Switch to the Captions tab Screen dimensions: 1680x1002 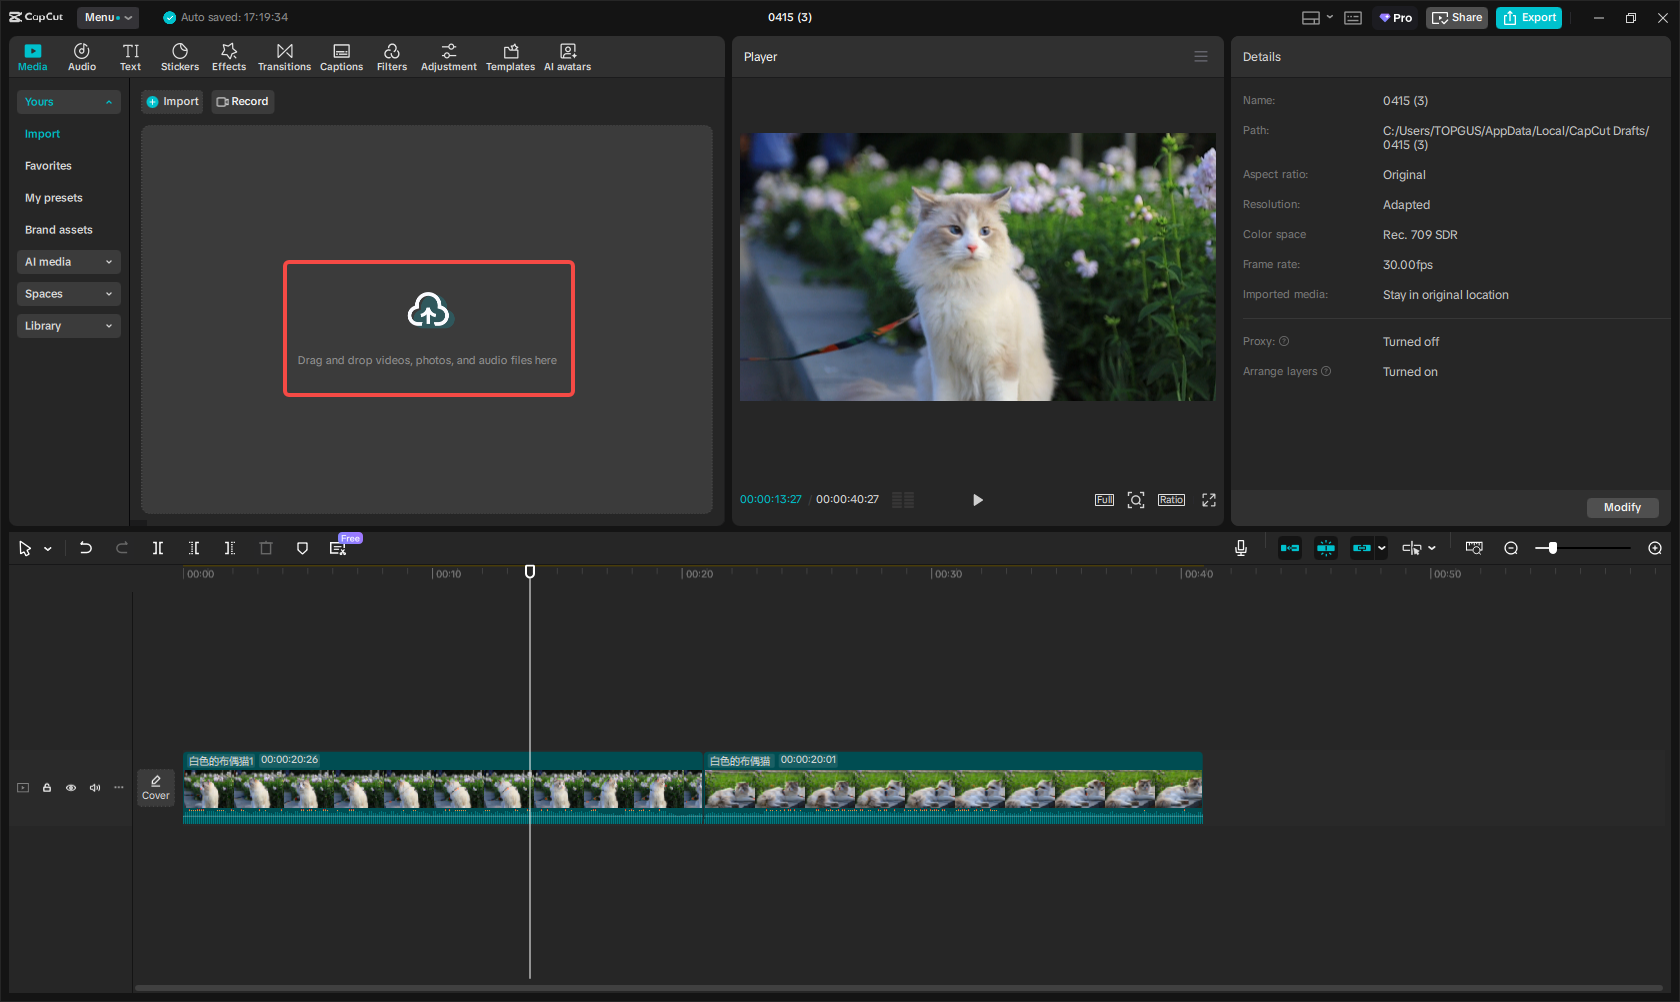tap(341, 57)
